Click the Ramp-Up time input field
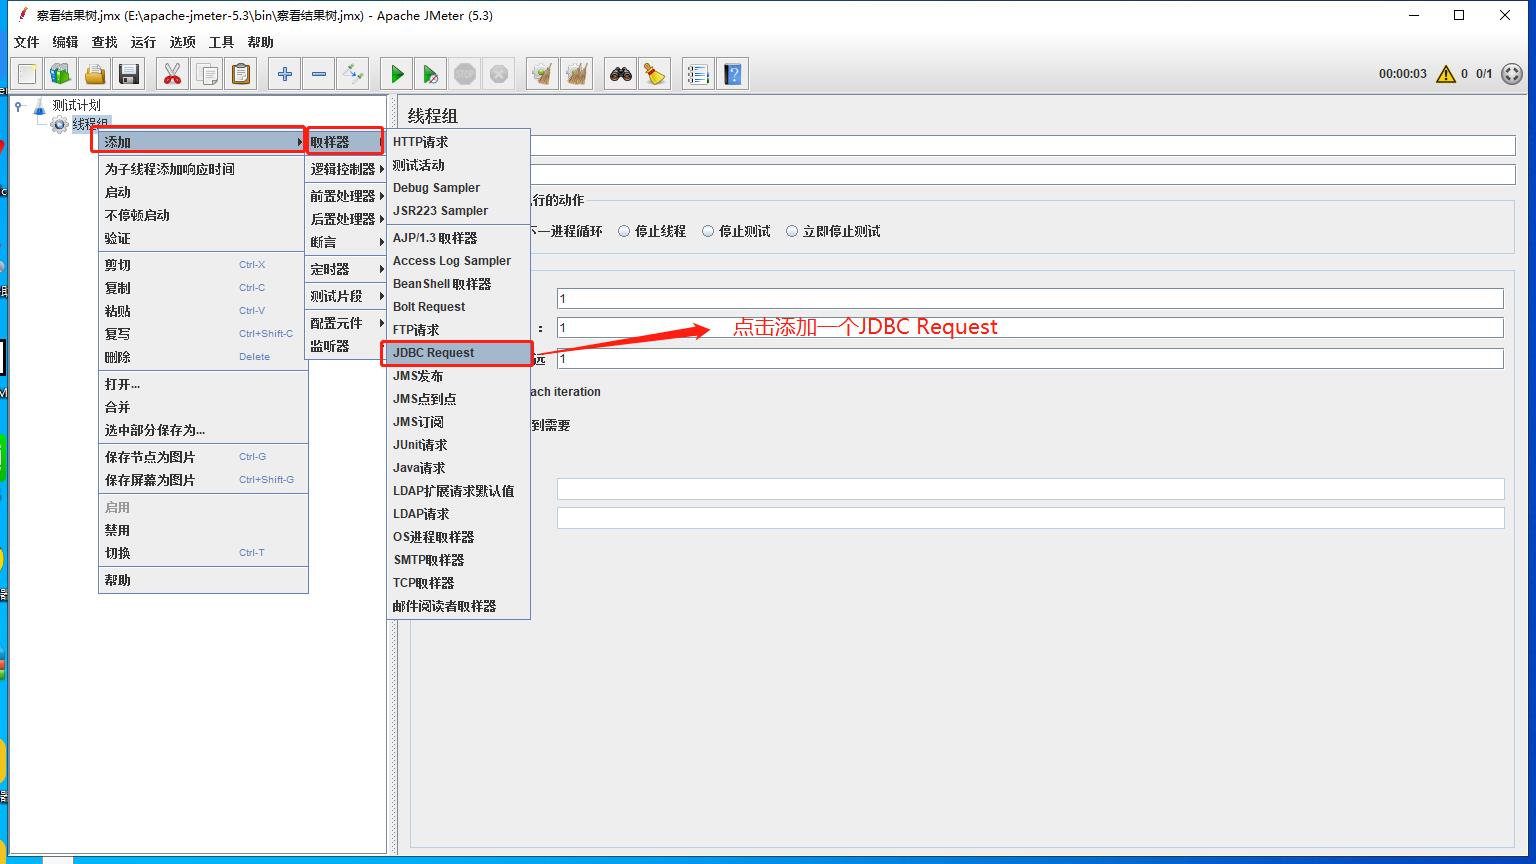Viewport: 1536px width, 864px height. point(1030,328)
